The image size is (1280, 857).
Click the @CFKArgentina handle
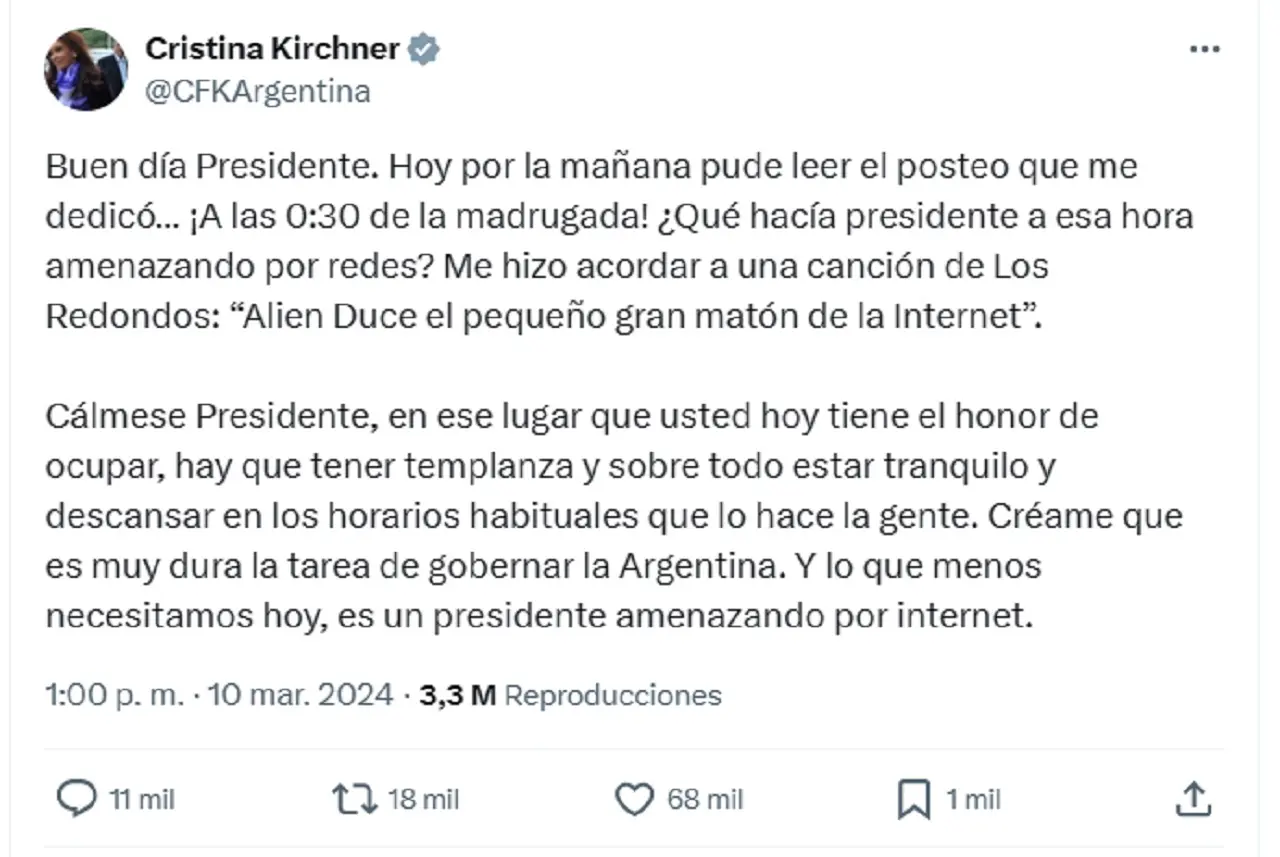click(x=258, y=92)
